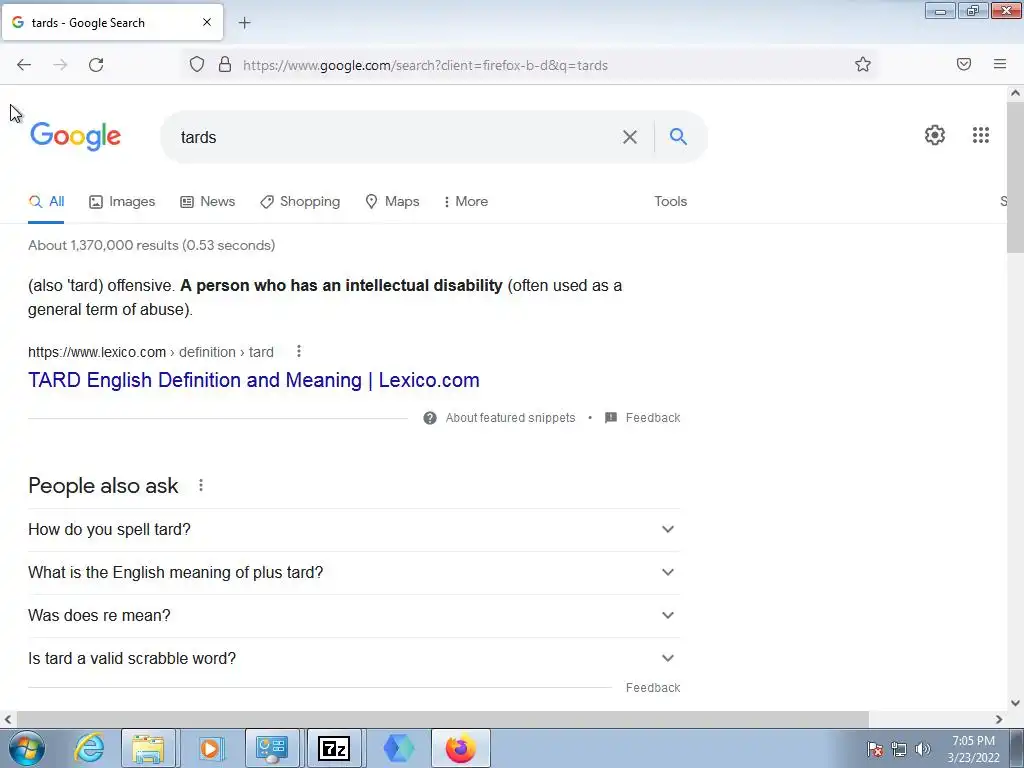Open the More search filters dropdown
1024x768 pixels.
466,201
